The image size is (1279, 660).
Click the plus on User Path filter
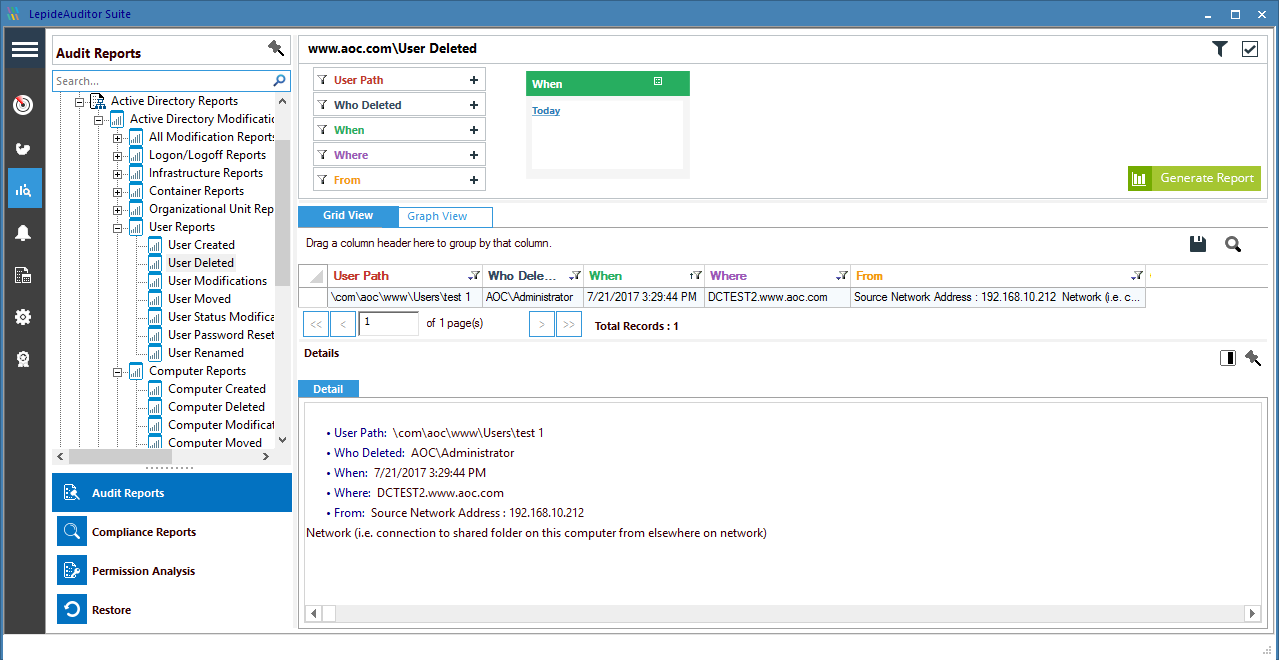point(473,80)
